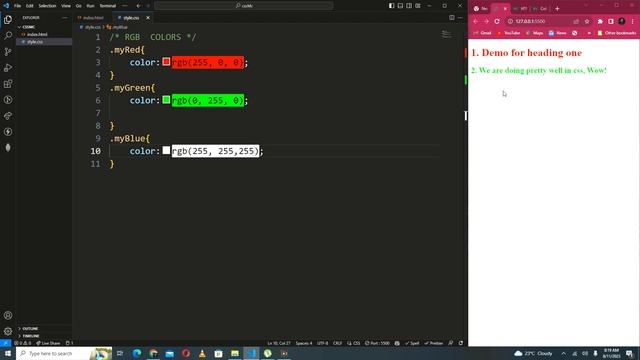Select the style.css editor tab

pos(131,18)
